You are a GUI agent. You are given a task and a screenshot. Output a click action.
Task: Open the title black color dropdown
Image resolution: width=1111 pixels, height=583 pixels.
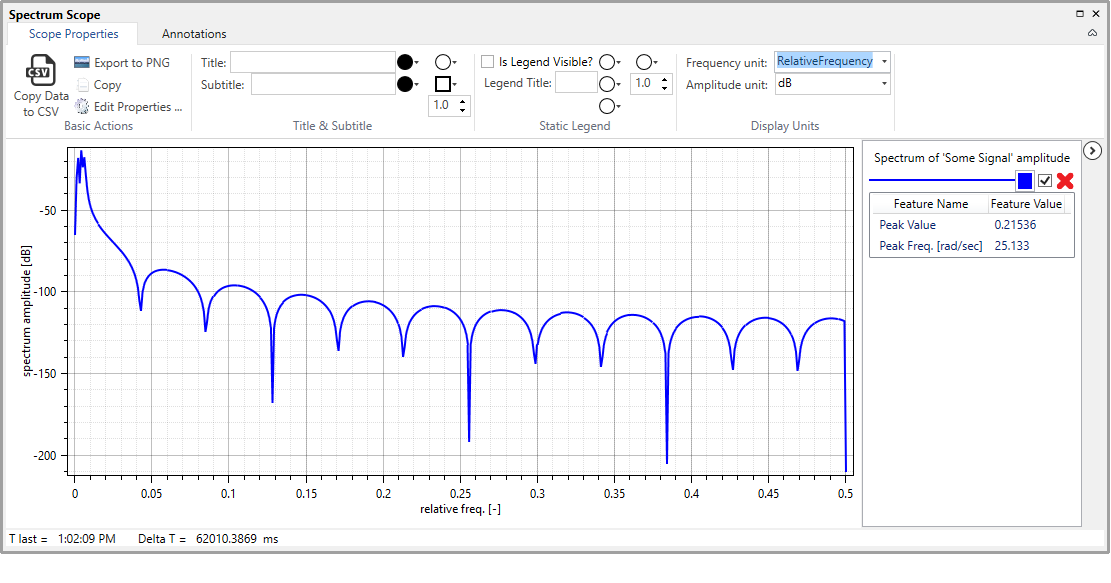coord(407,62)
